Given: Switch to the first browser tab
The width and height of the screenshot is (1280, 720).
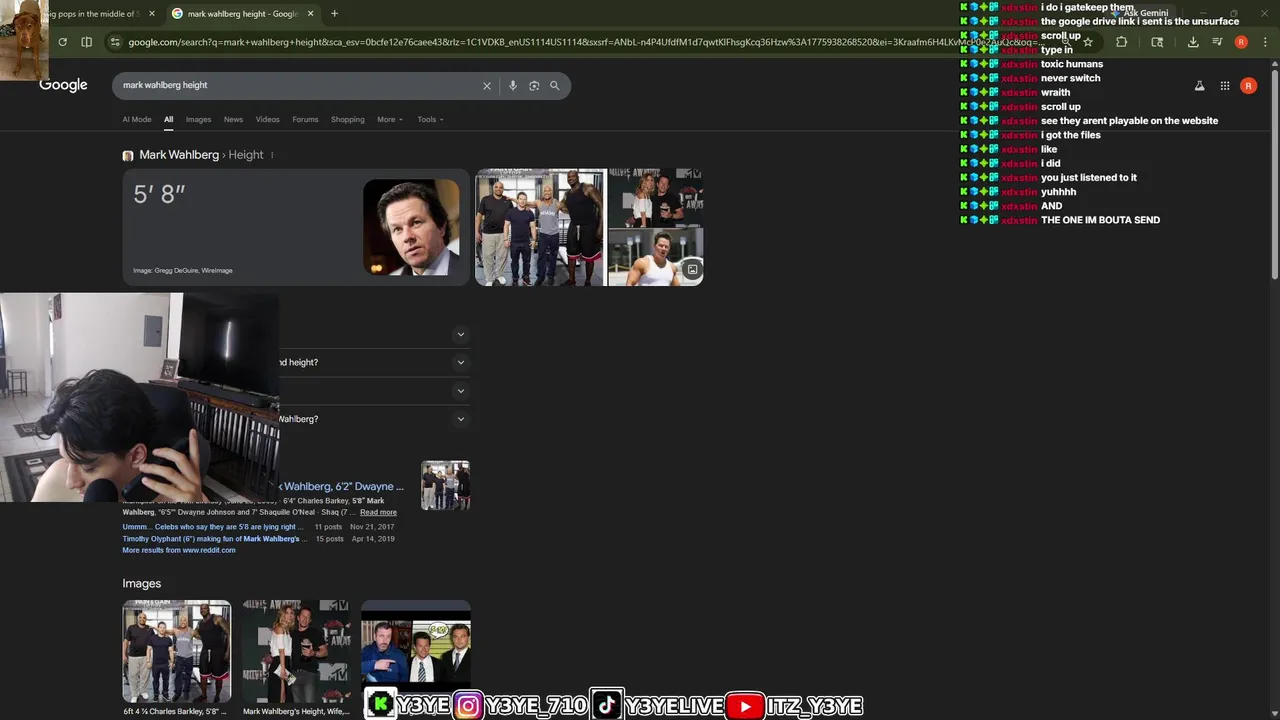Looking at the screenshot, I should pyautogui.click(x=100, y=14).
